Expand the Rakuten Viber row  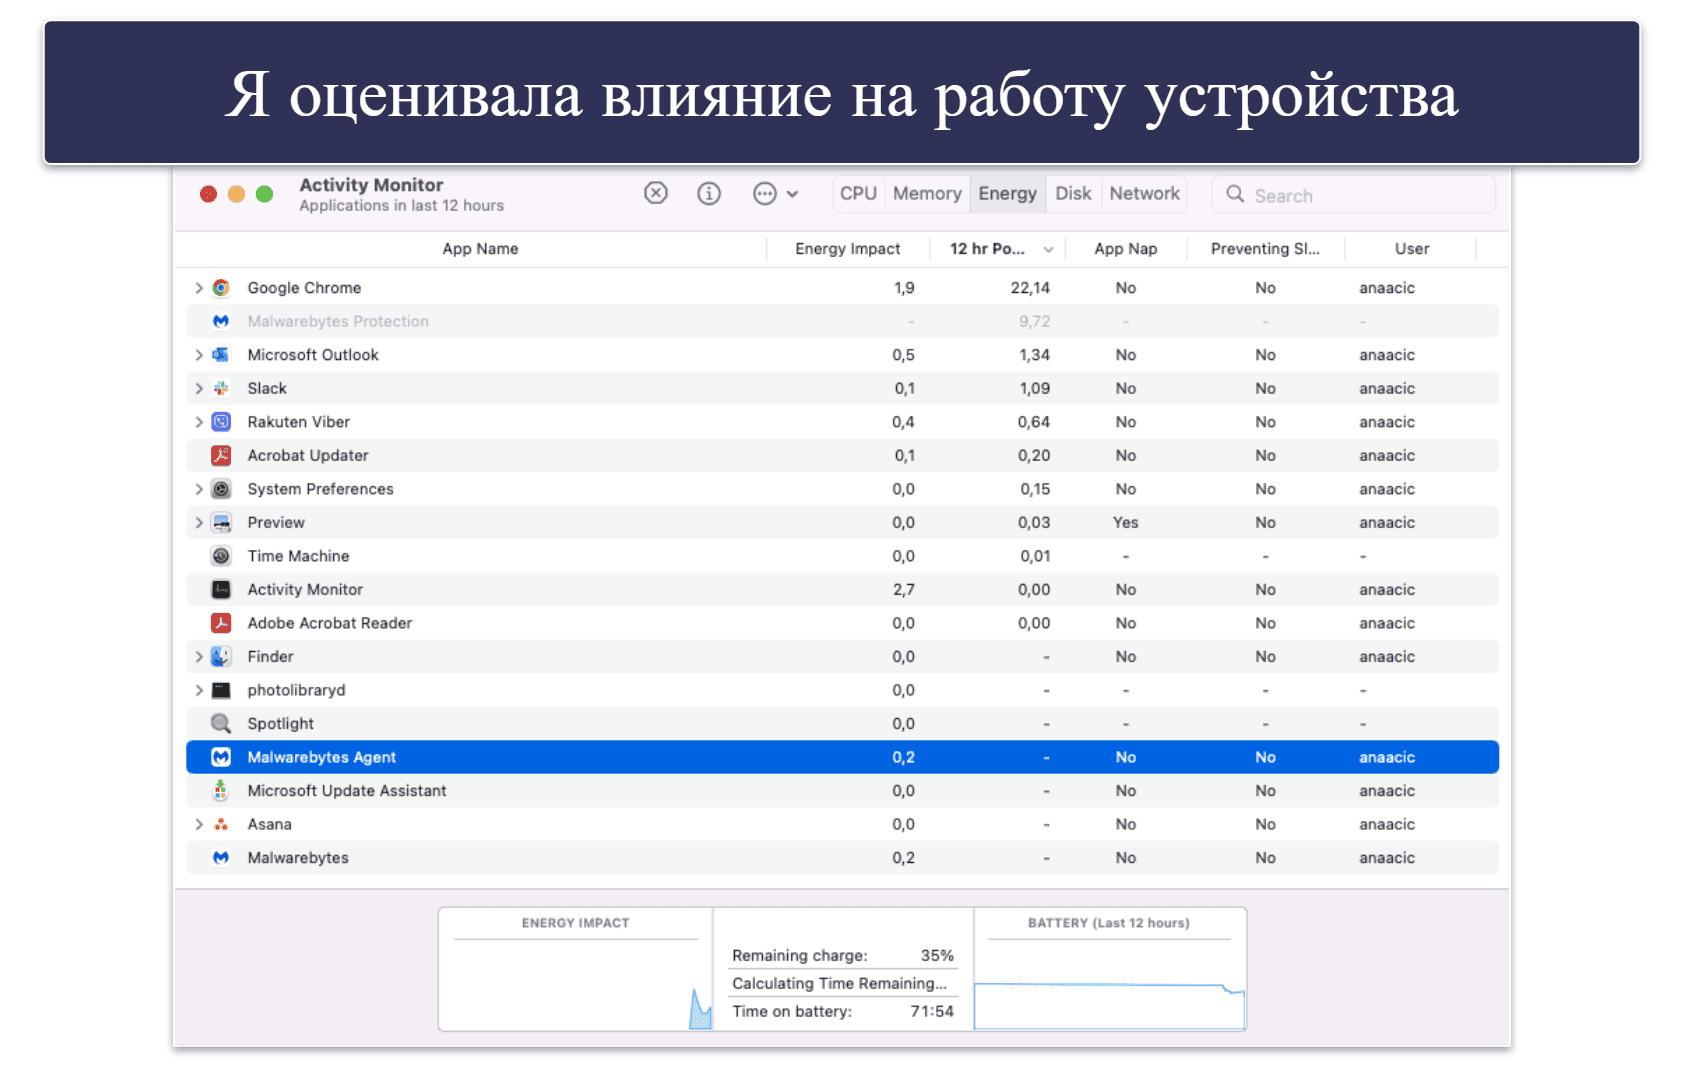click(x=199, y=422)
